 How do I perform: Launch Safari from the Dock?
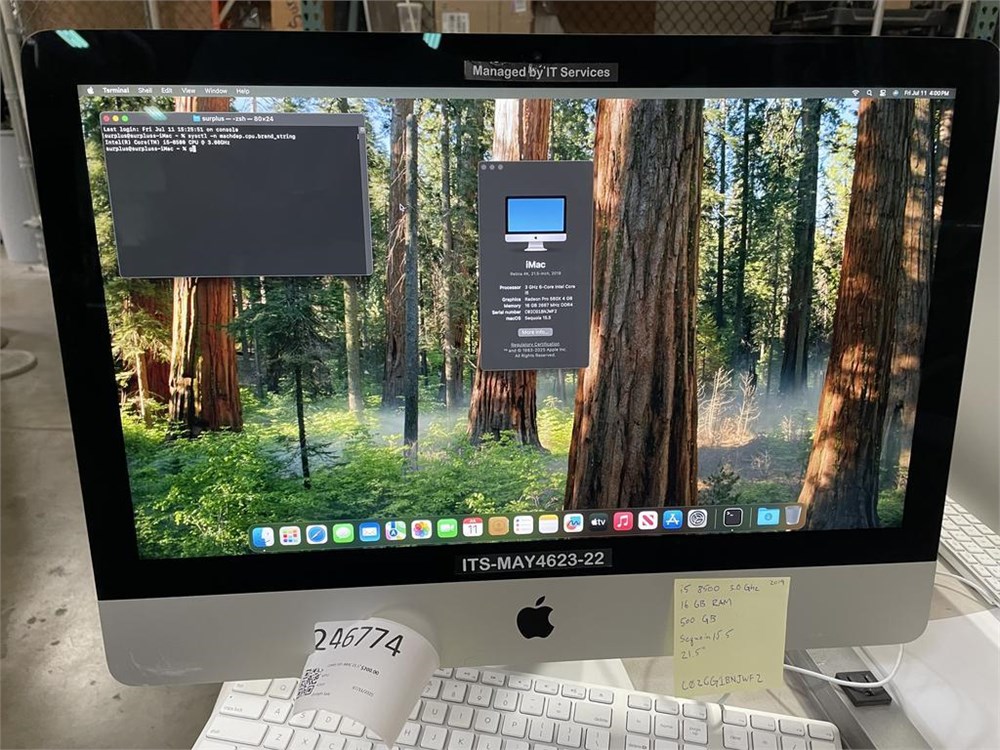tap(316, 534)
